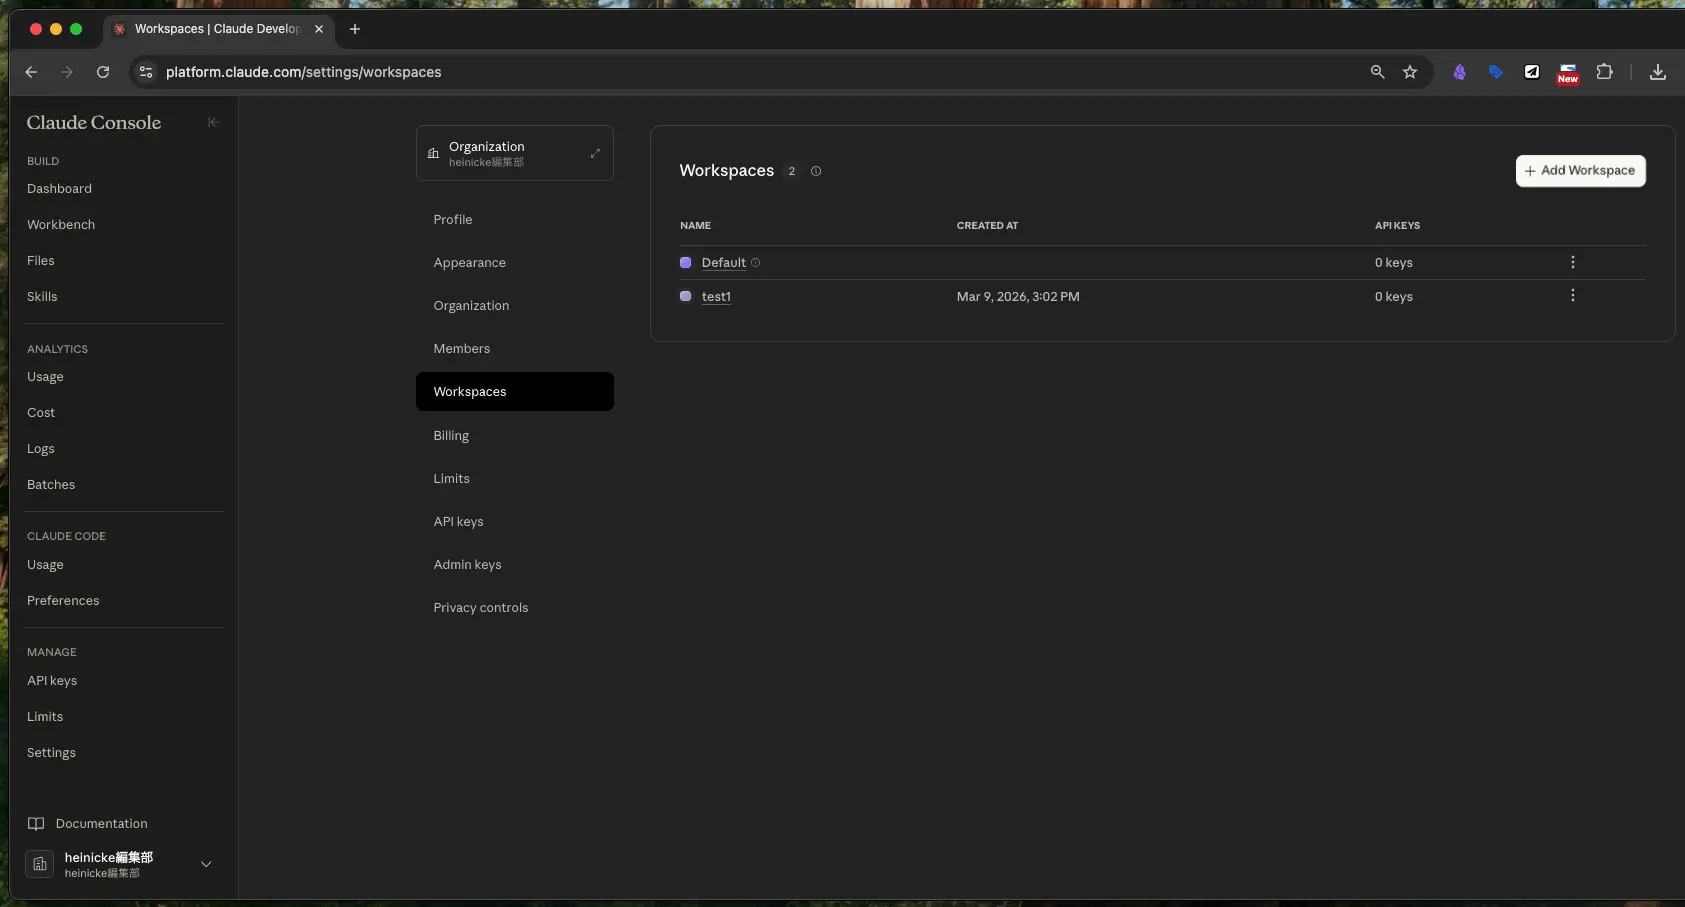Click the purple color dot for Default workspace
The height and width of the screenshot is (907, 1685).
(x=685, y=263)
